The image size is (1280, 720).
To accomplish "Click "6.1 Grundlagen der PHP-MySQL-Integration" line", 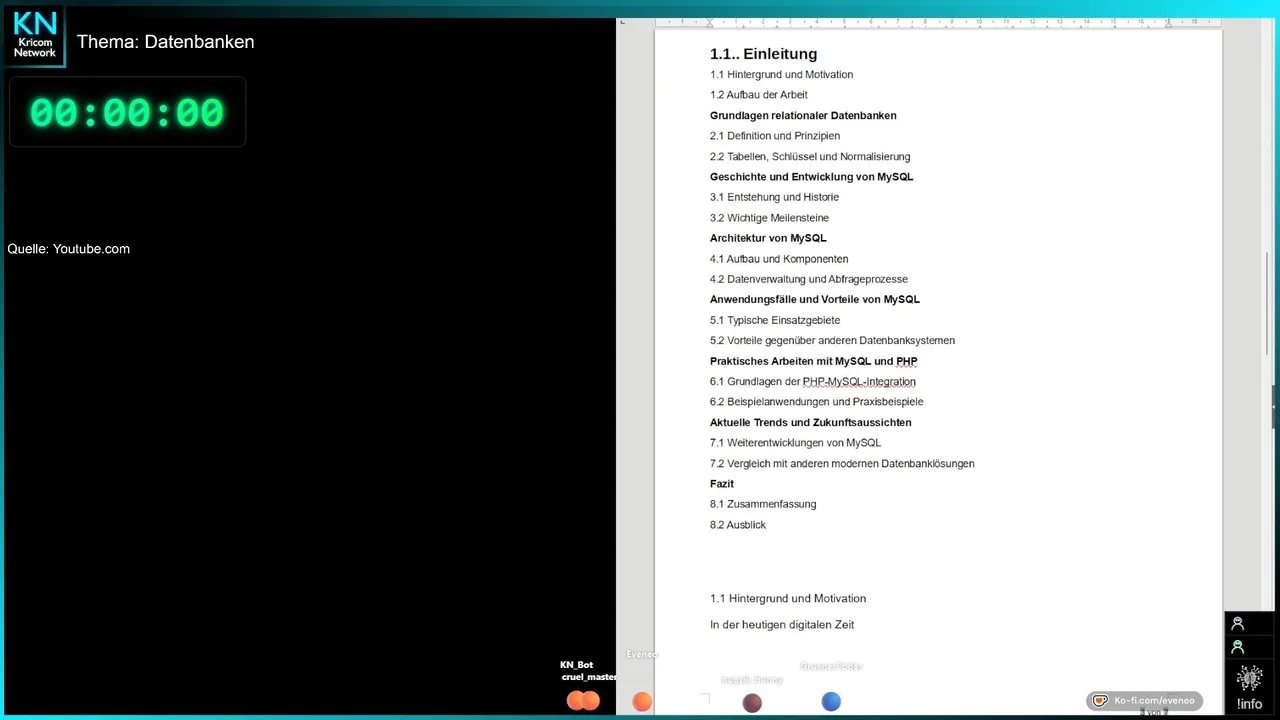I will tap(813, 382).
